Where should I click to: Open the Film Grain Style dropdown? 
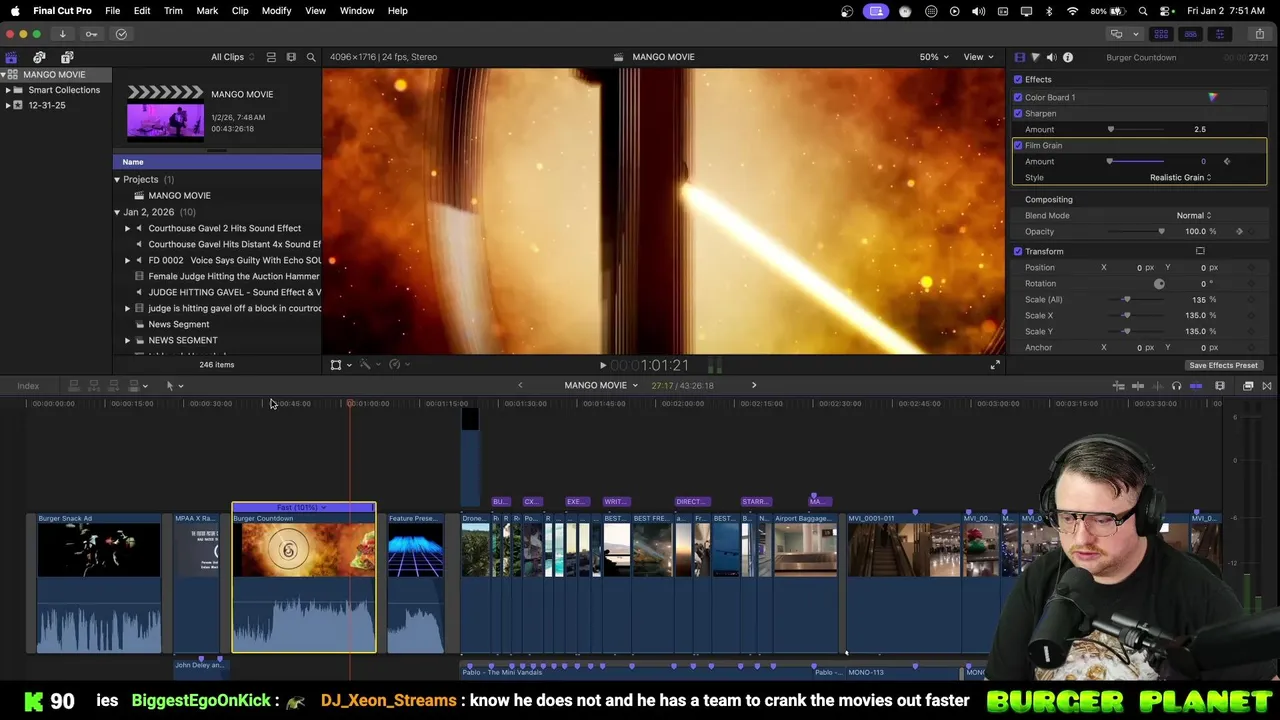pyautogui.click(x=1180, y=177)
